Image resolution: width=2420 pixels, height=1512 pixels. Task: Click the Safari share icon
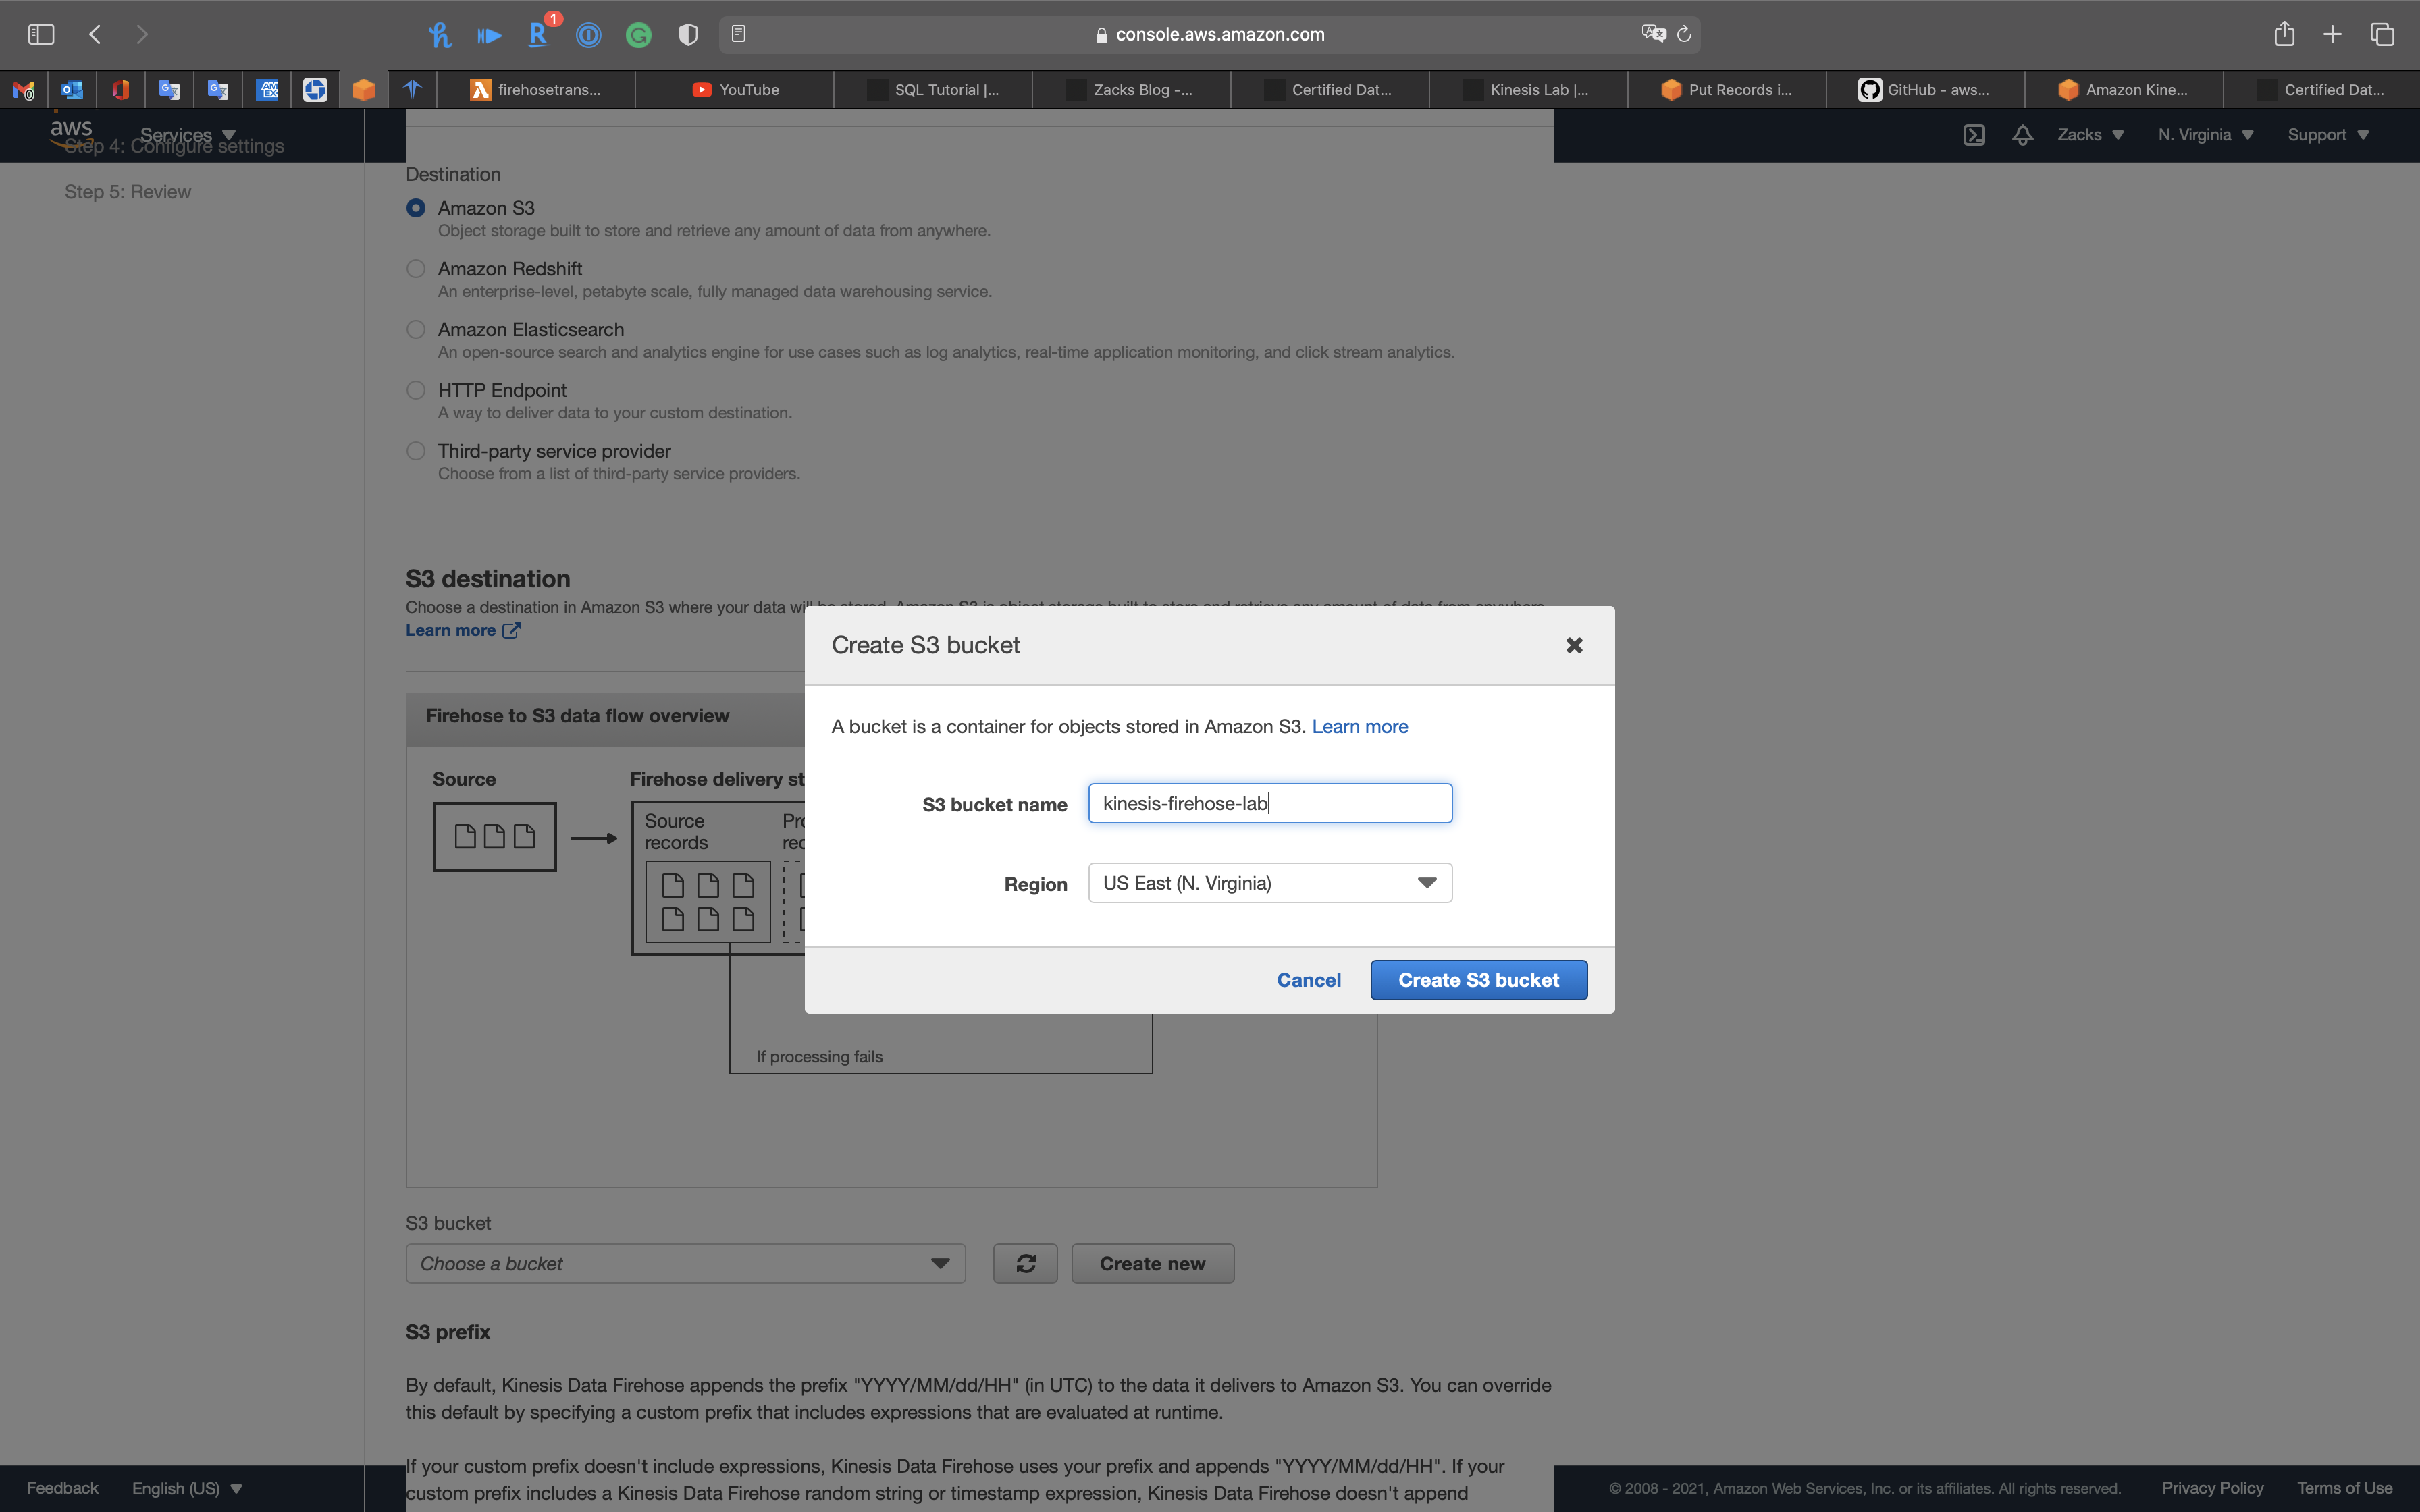(2284, 34)
